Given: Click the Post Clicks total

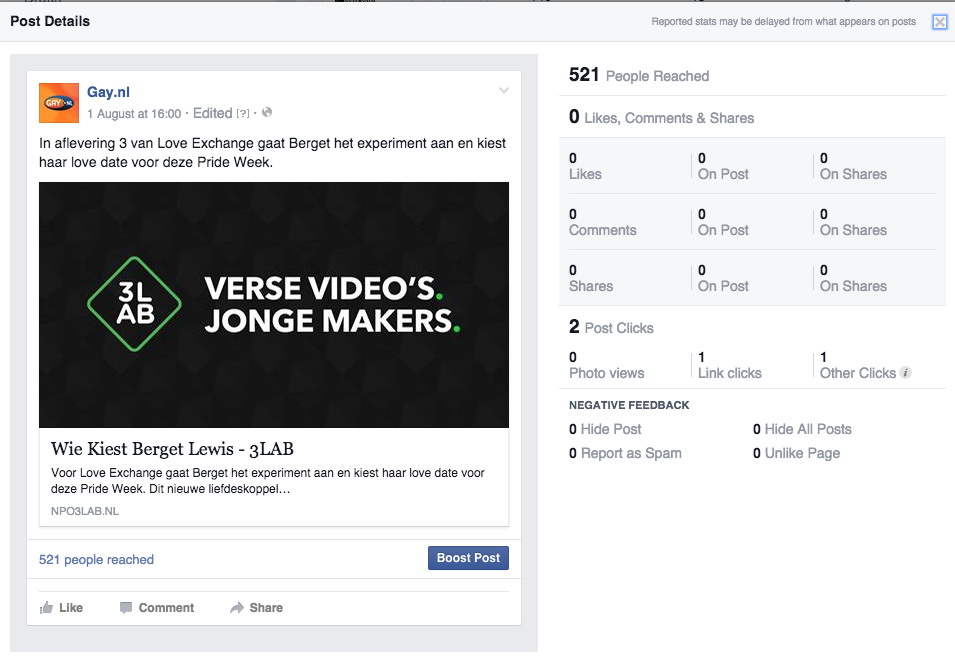Looking at the screenshot, I should point(611,328).
